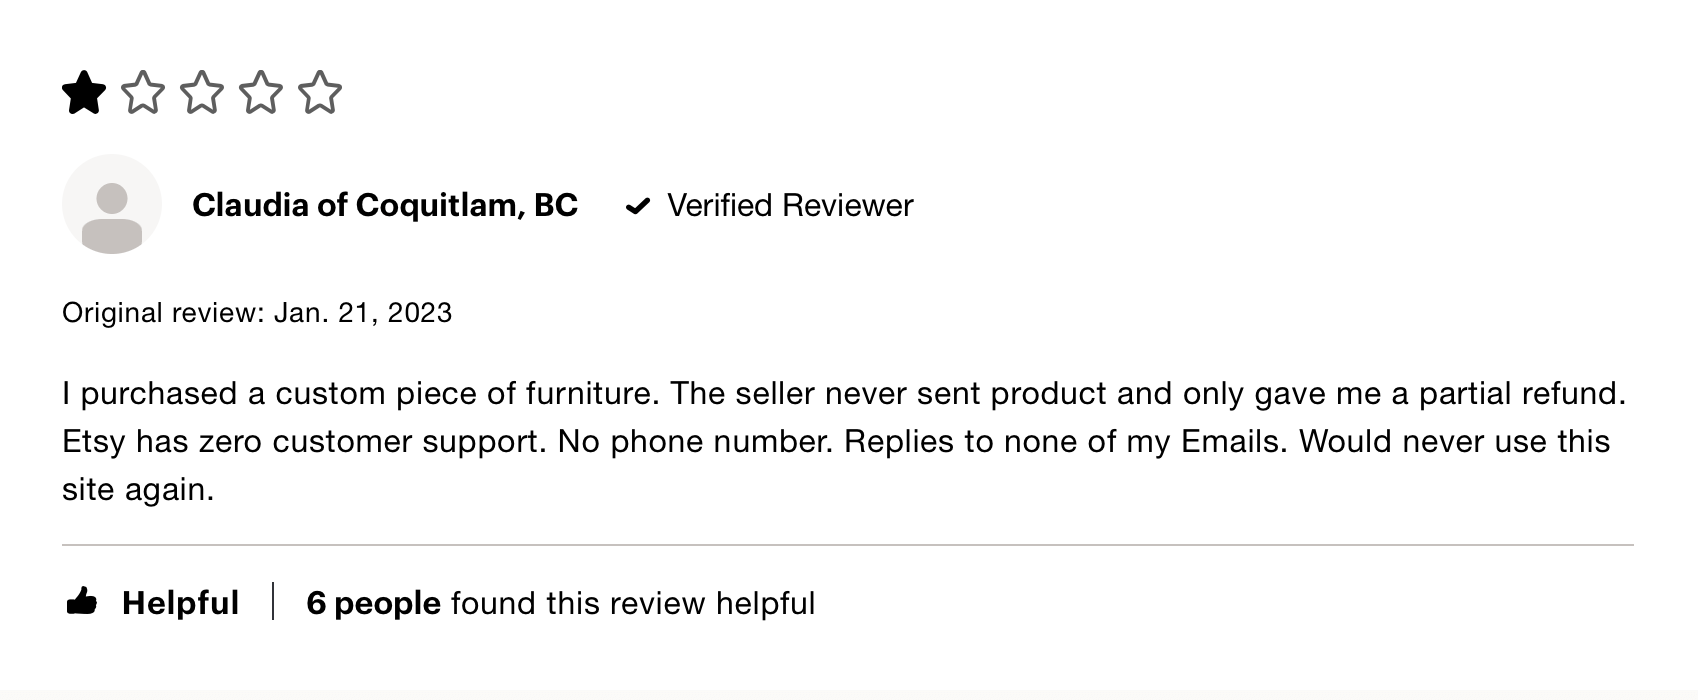Select the second empty star icon
Image resolution: width=1698 pixels, height=700 pixels.
145,93
